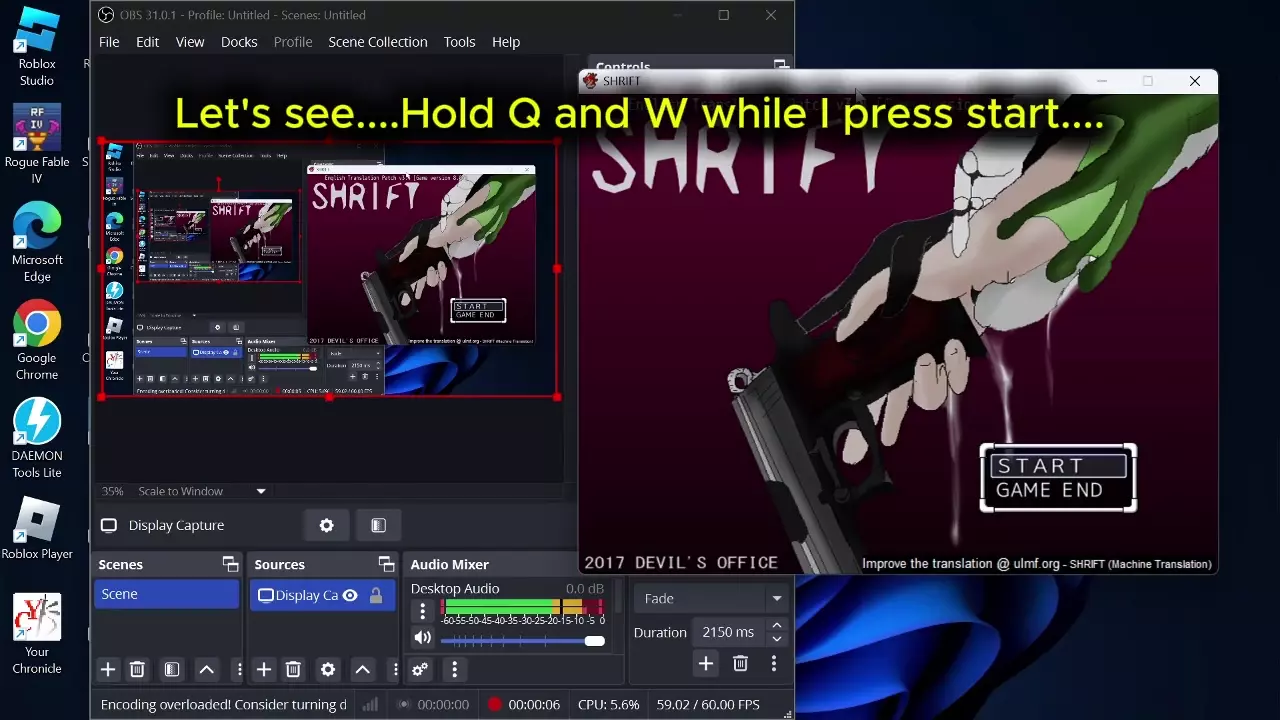Image resolution: width=1280 pixels, height=720 pixels.
Task: Remove the selected scene with trash icon
Action: coord(138,669)
